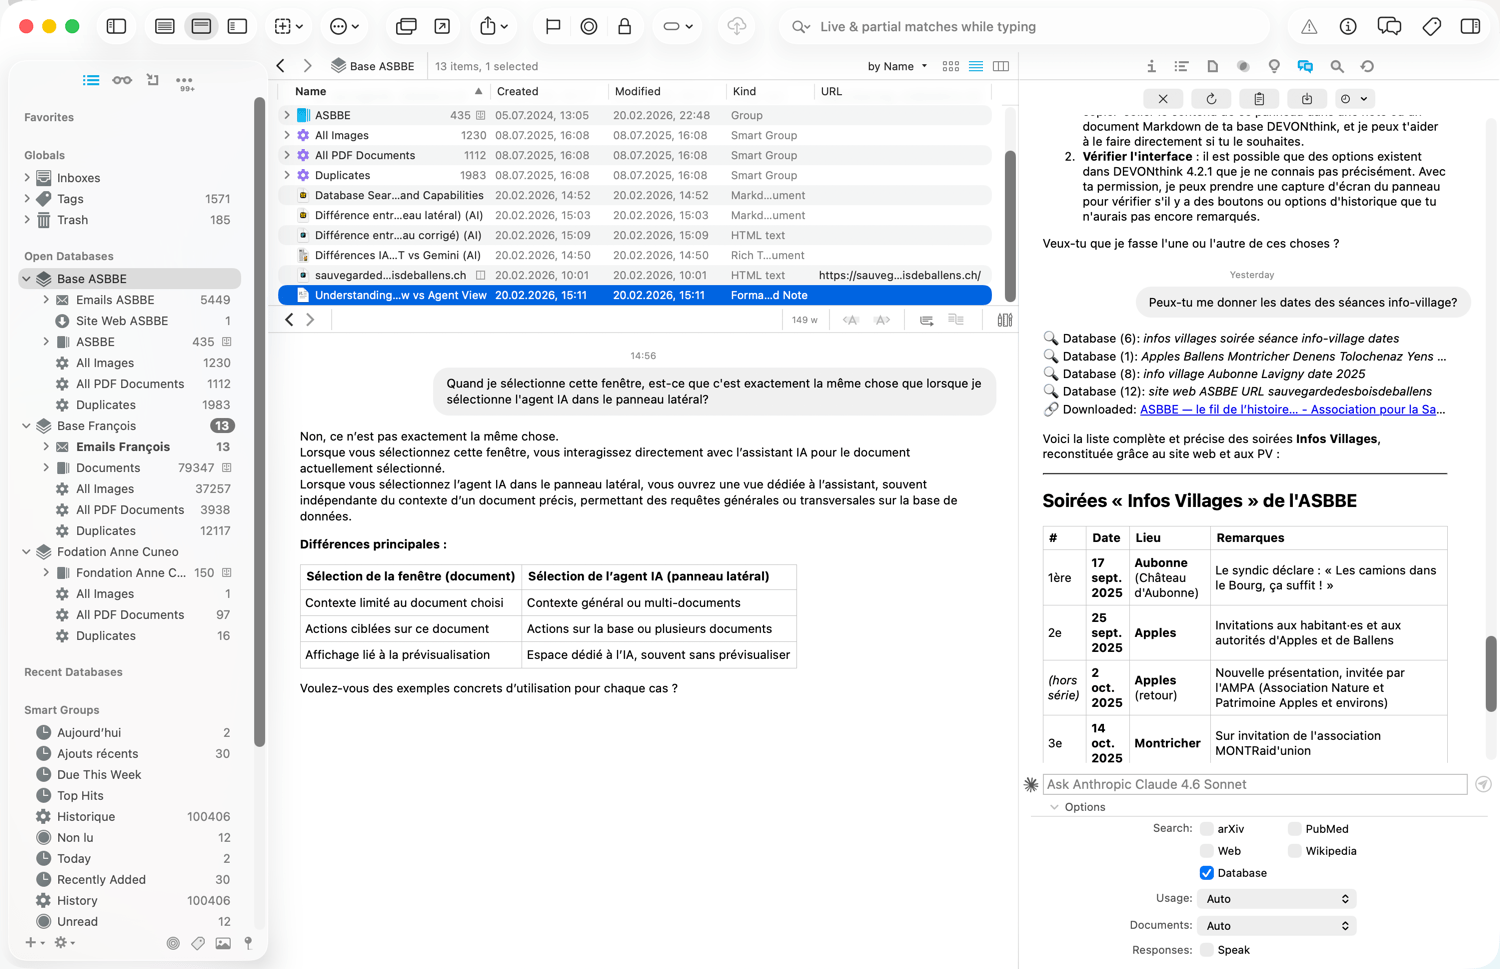The width and height of the screenshot is (1500, 969).
Task: Click the Ask Anthropic Claude input field
Action: click(1250, 784)
